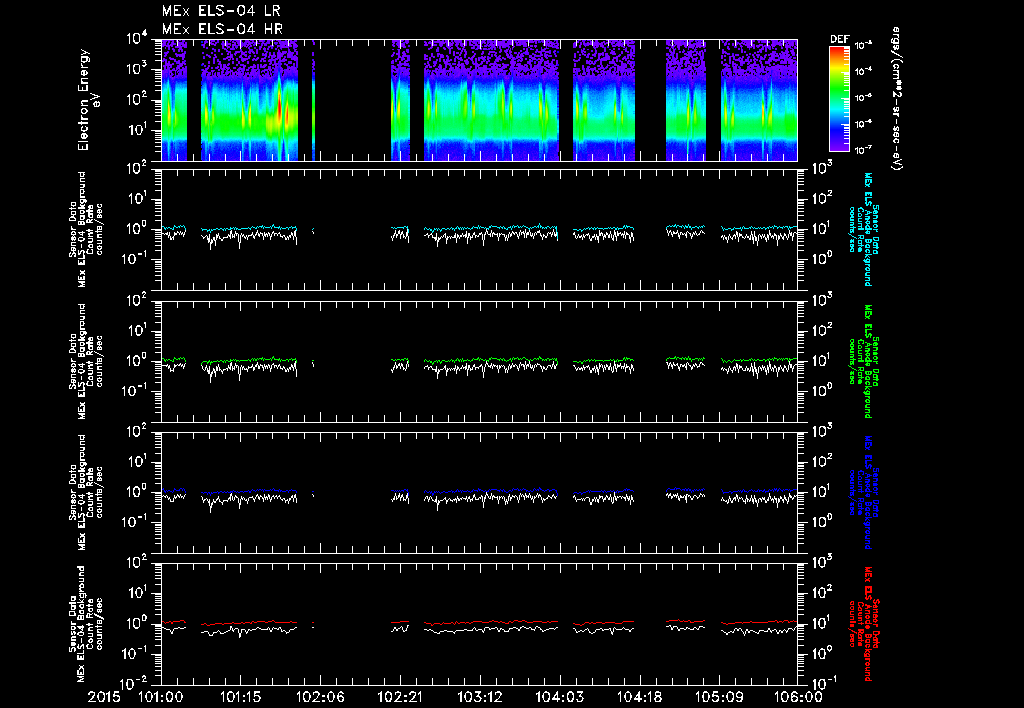Click the 105:09 time axis label
Screen dimensions: 1024x708
pos(718,696)
